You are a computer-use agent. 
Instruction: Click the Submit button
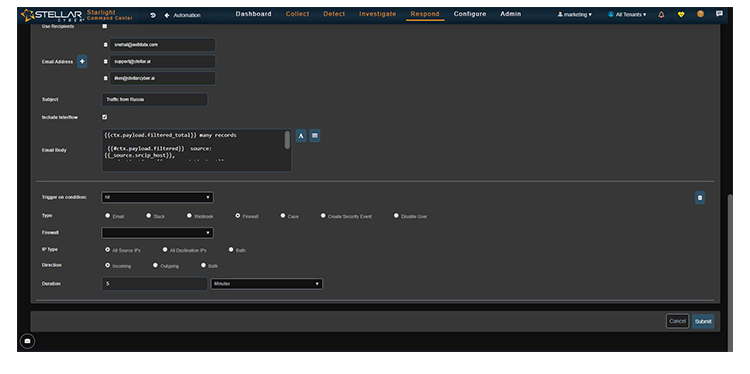tap(703, 321)
